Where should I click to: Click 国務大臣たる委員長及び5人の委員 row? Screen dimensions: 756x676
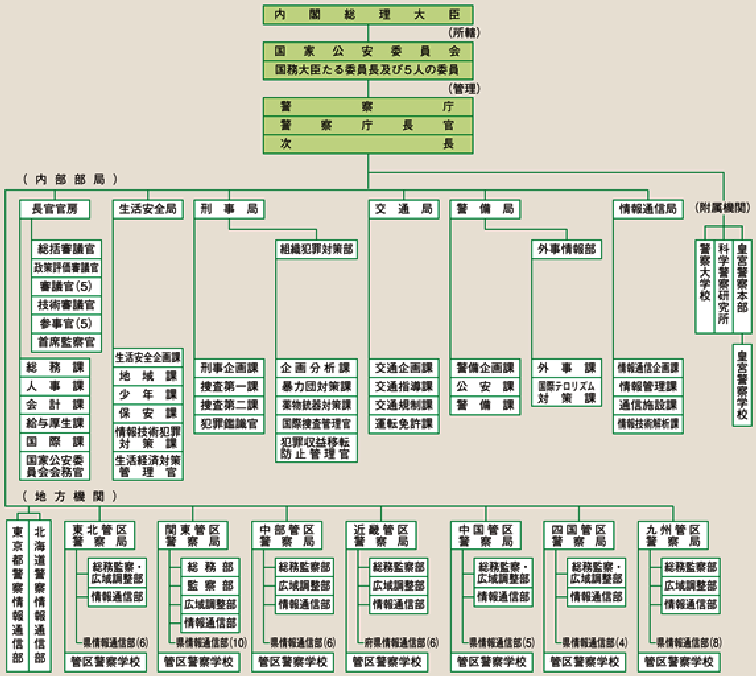point(368,70)
